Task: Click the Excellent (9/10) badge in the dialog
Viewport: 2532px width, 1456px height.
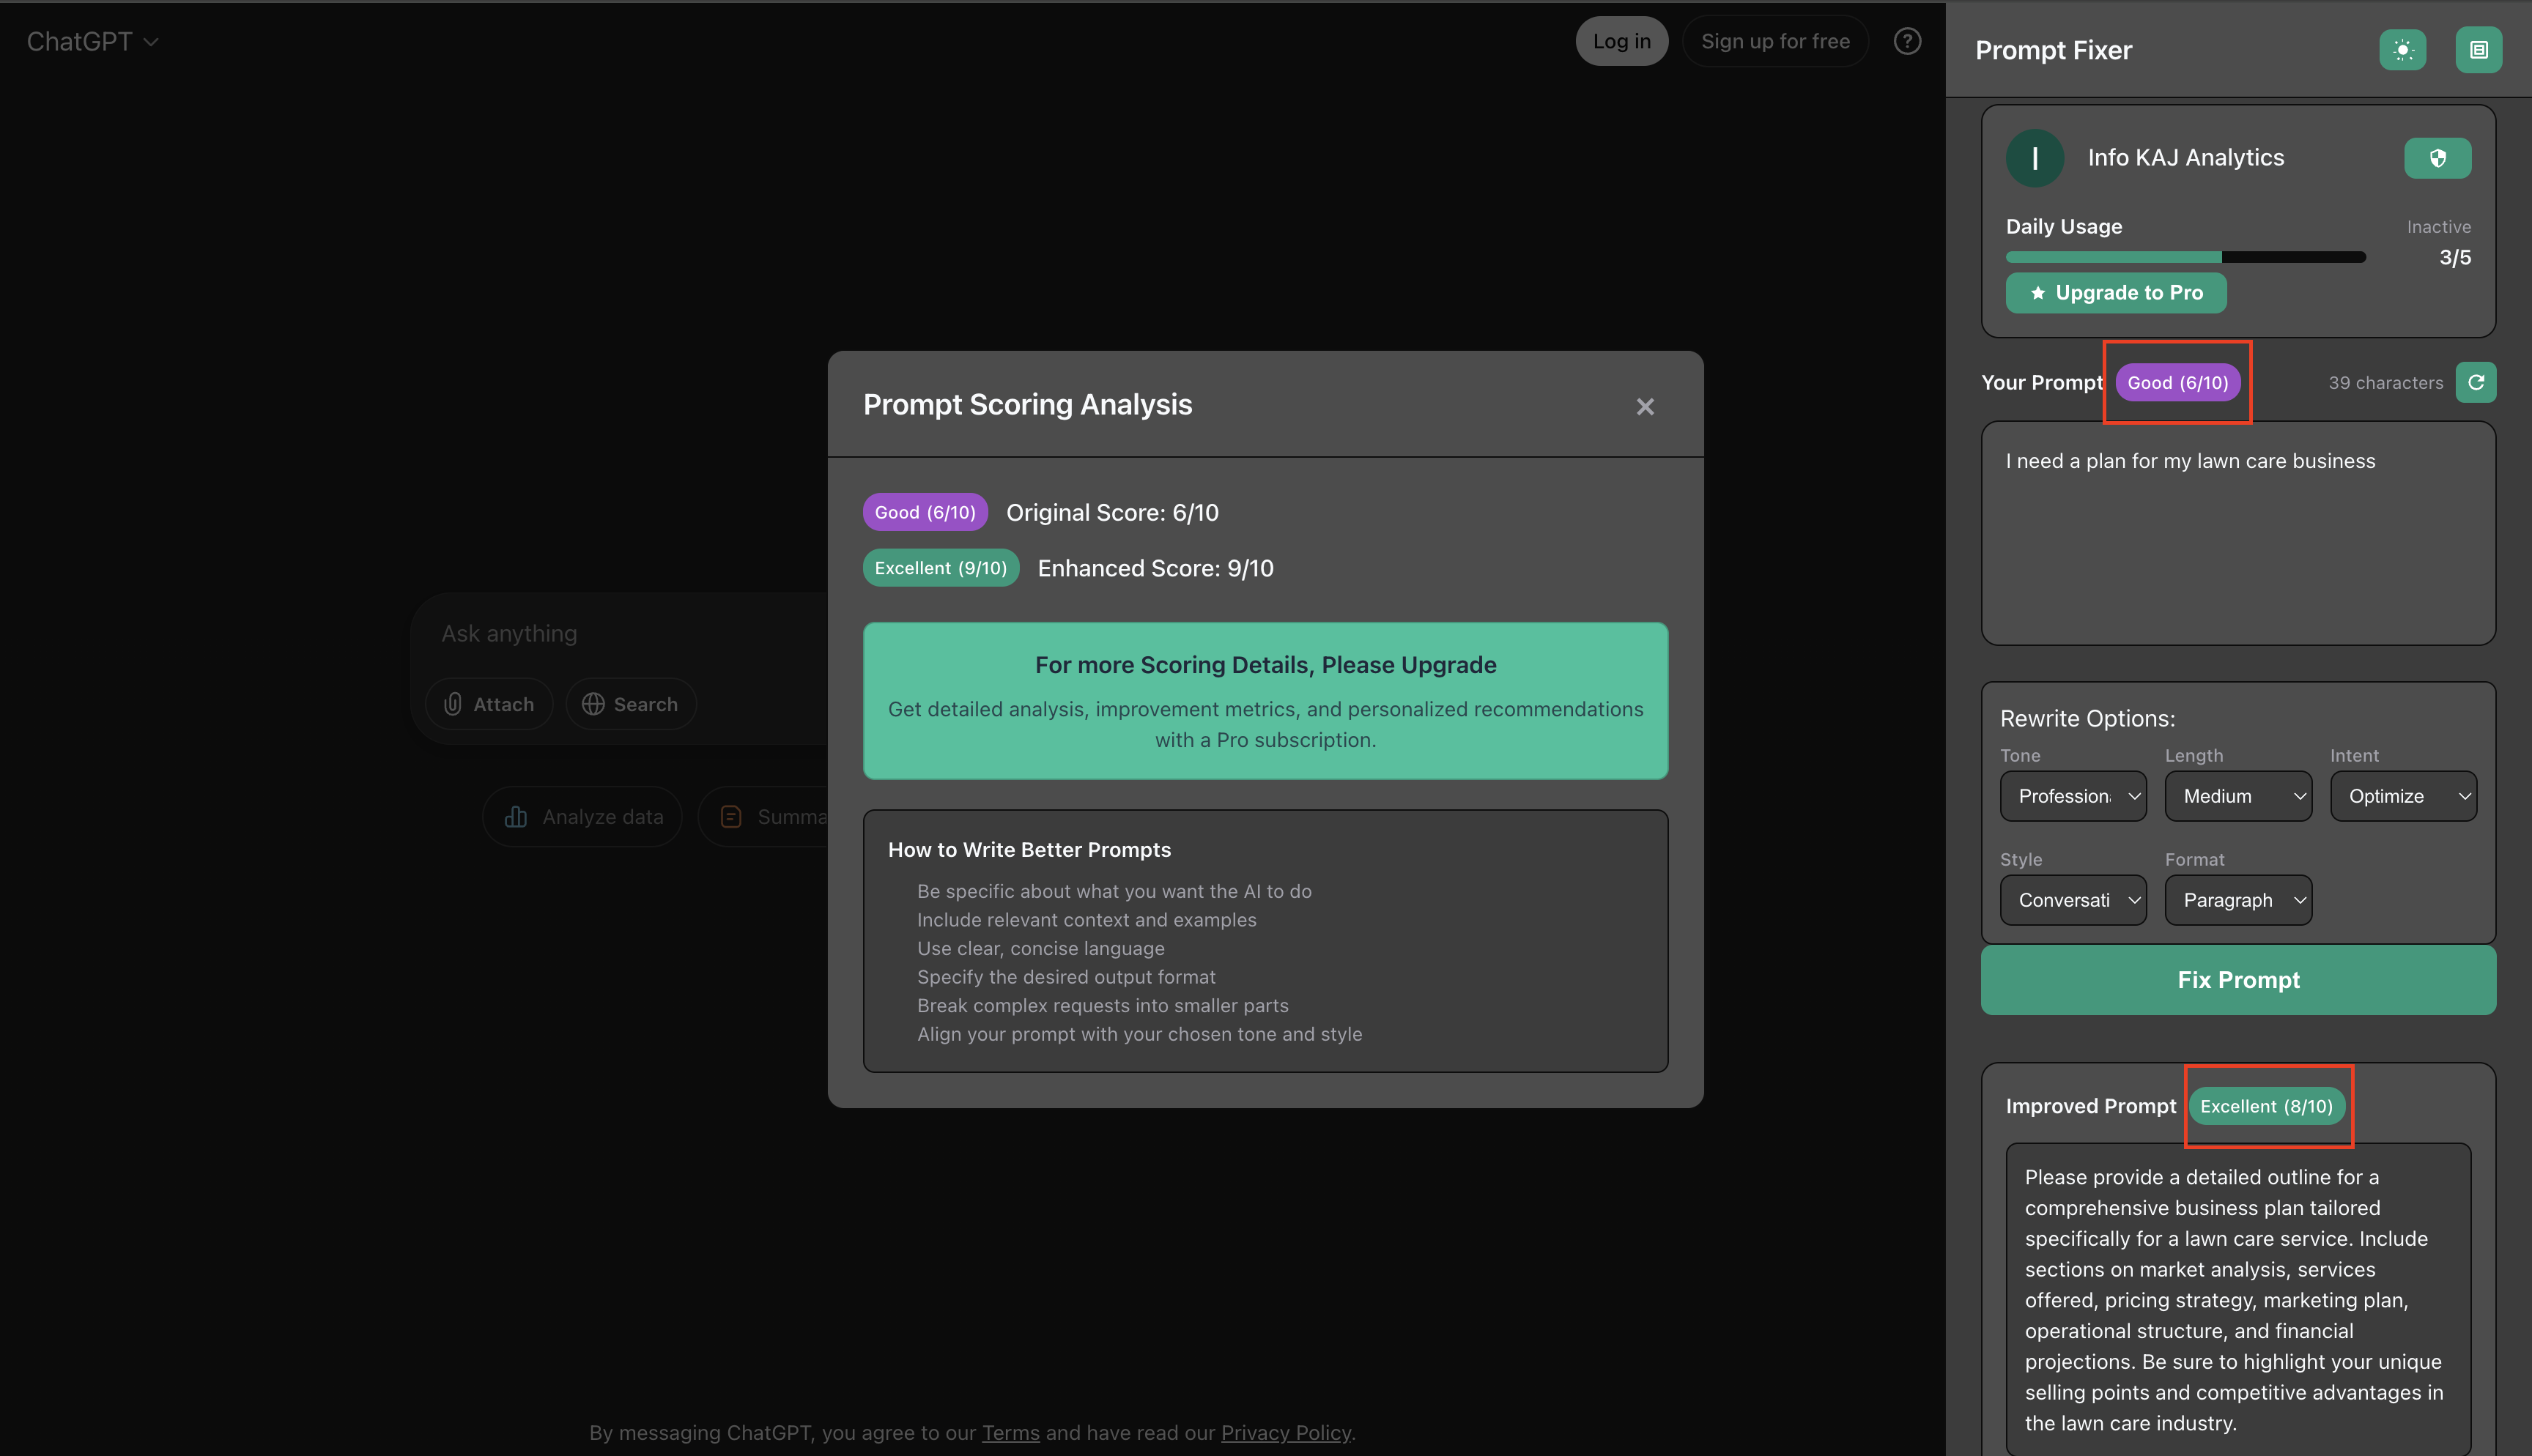Action: point(940,568)
